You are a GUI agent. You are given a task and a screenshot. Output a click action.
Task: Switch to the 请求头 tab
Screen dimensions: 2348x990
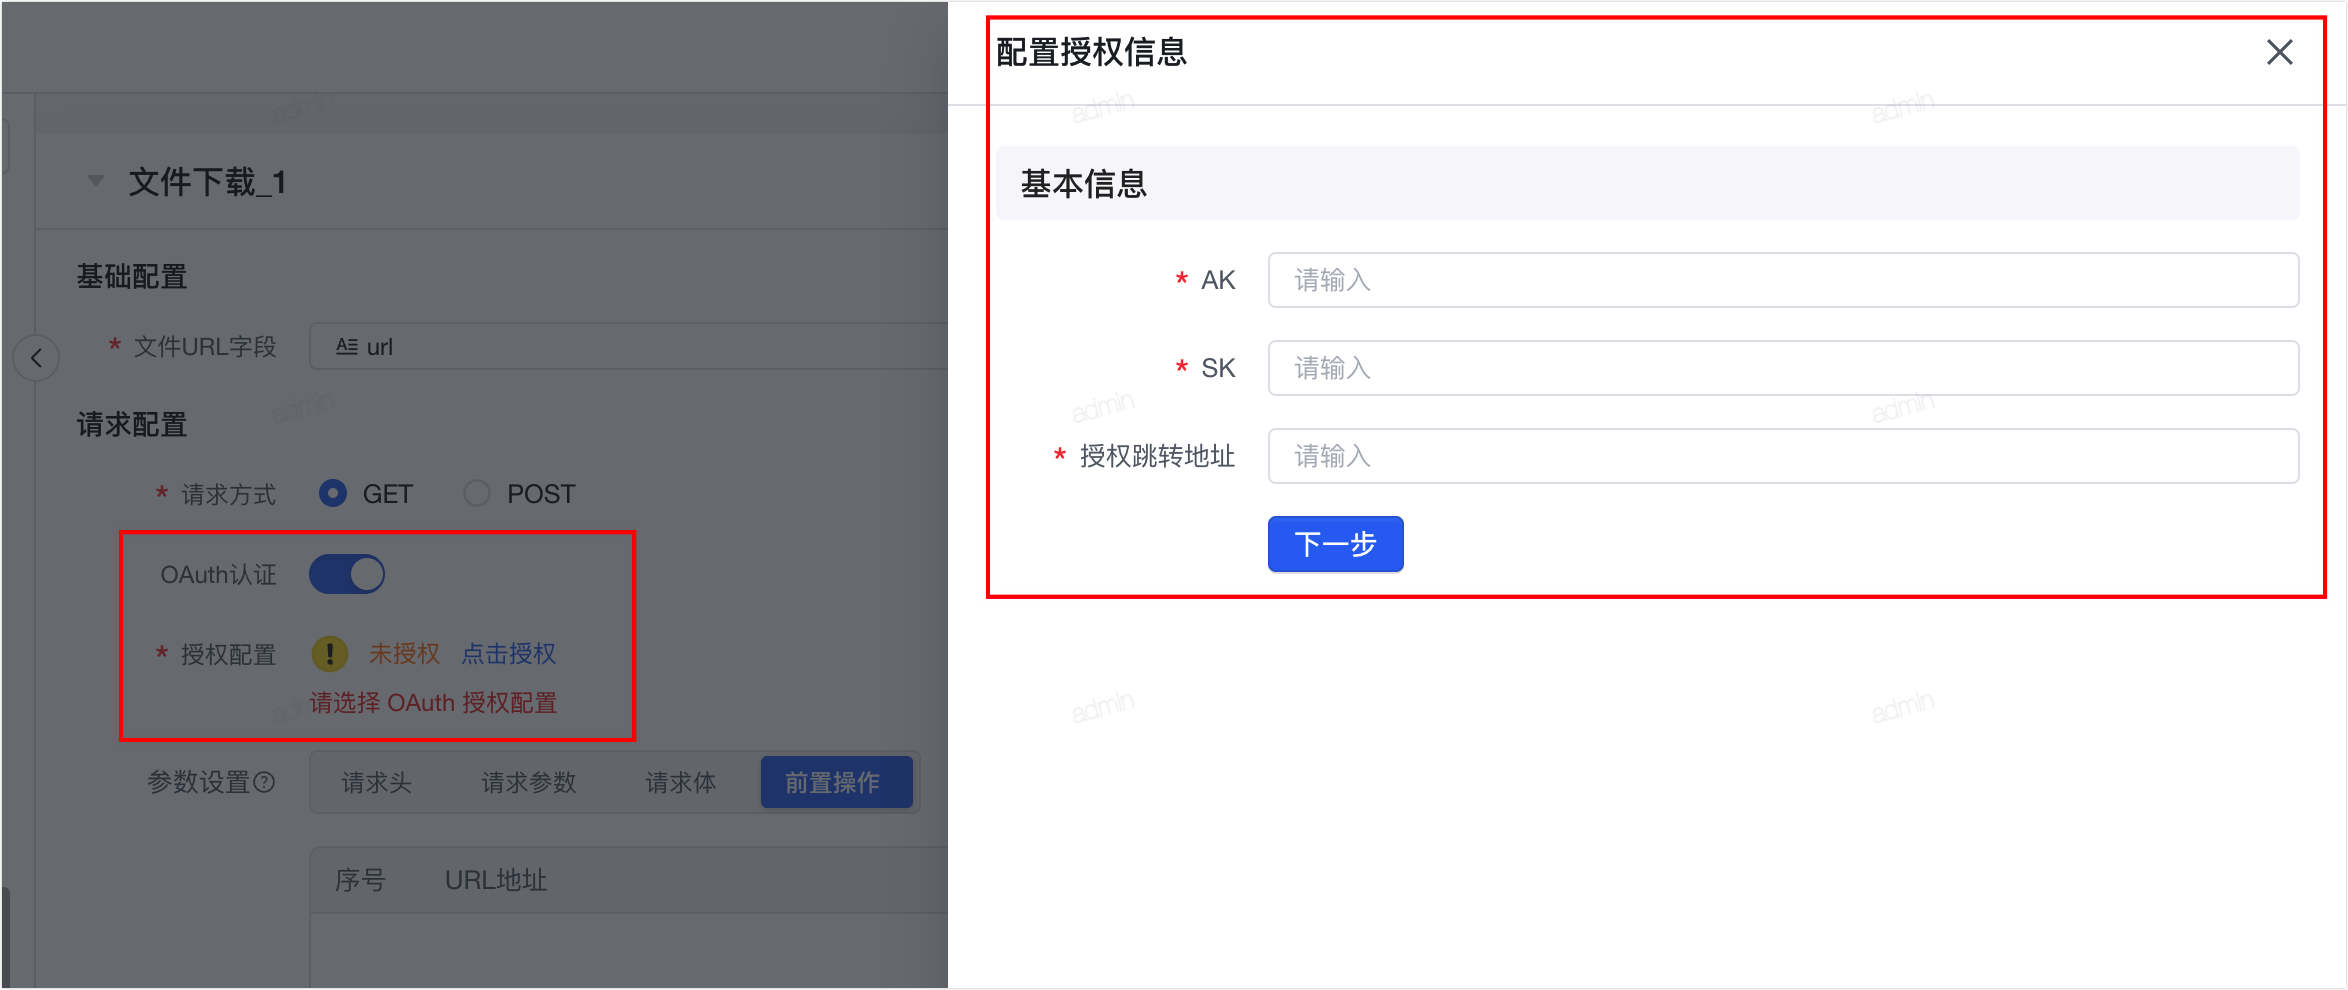pyautogui.click(x=377, y=782)
